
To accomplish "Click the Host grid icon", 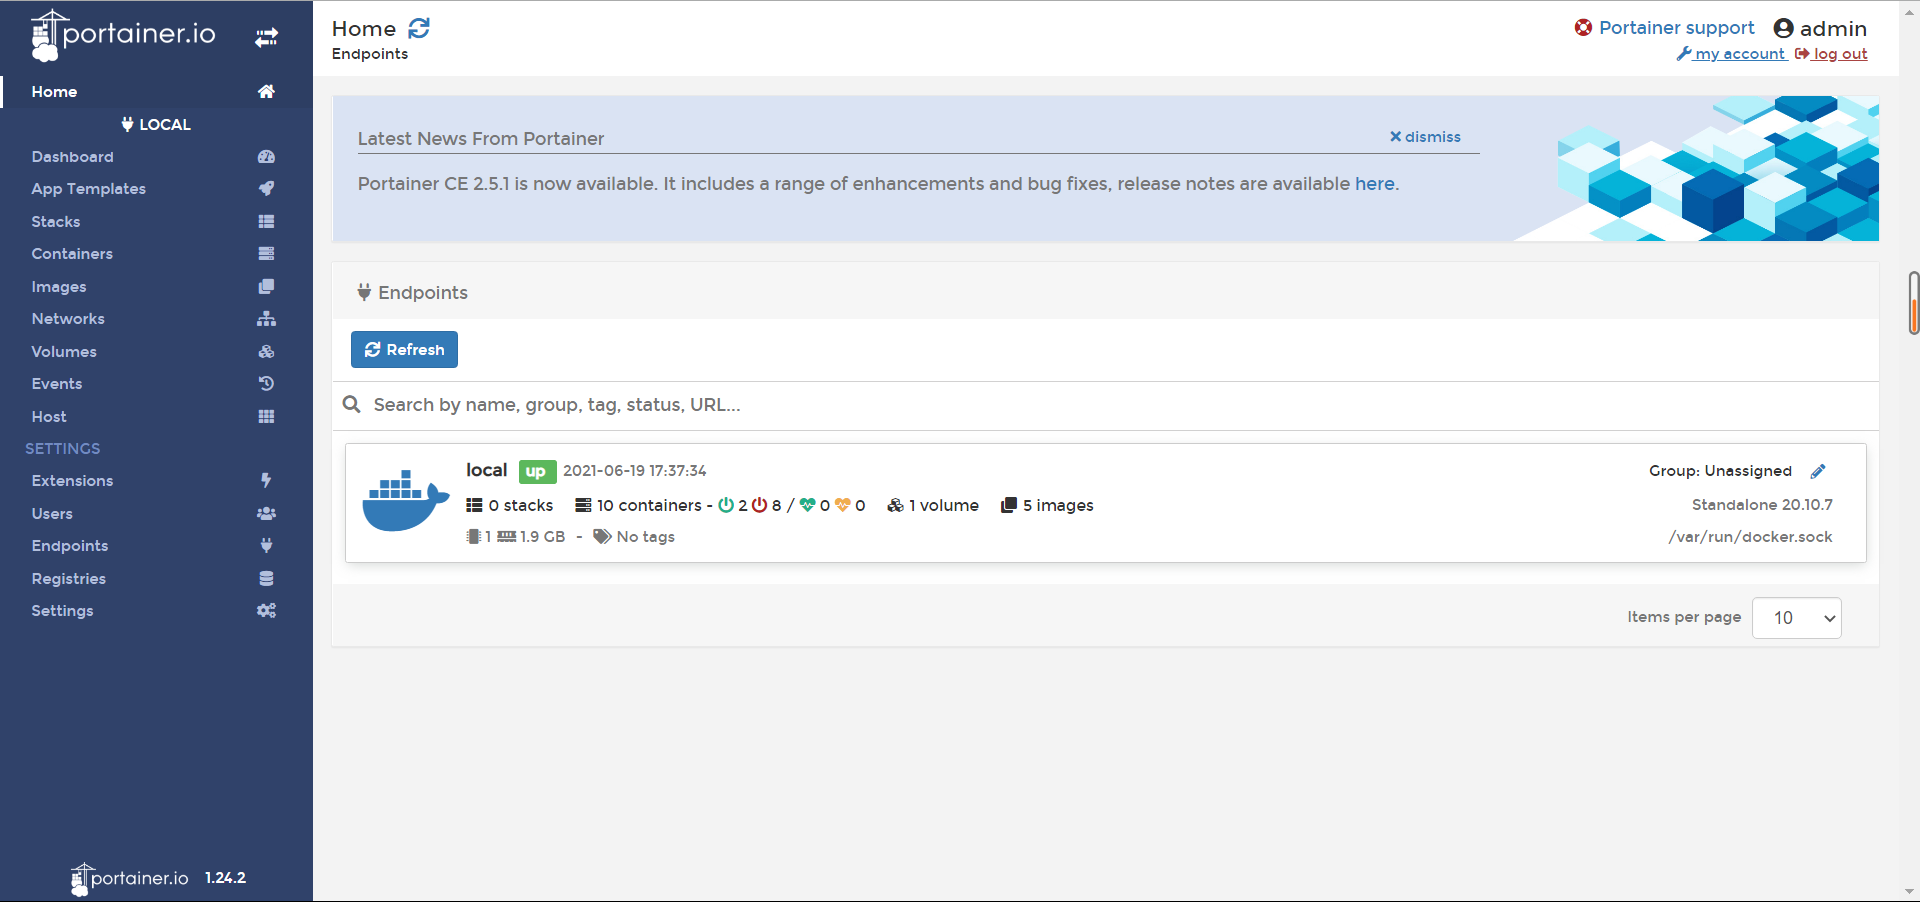I will pyautogui.click(x=266, y=417).
